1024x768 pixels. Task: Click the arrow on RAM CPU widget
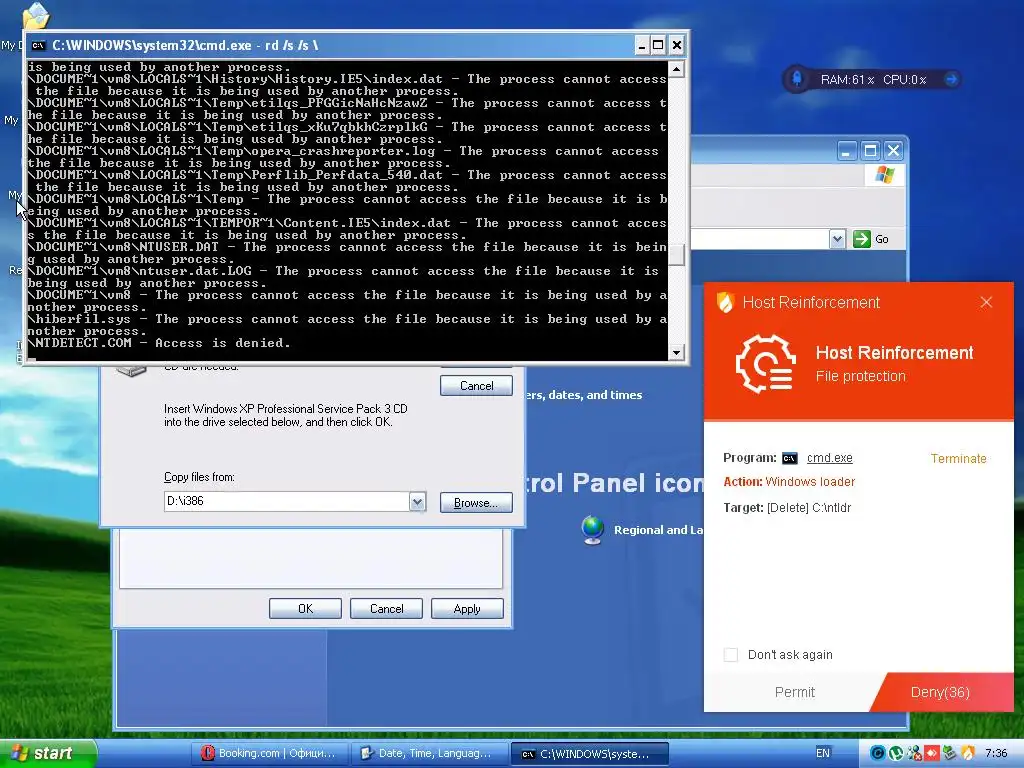pyautogui.click(x=952, y=79)
